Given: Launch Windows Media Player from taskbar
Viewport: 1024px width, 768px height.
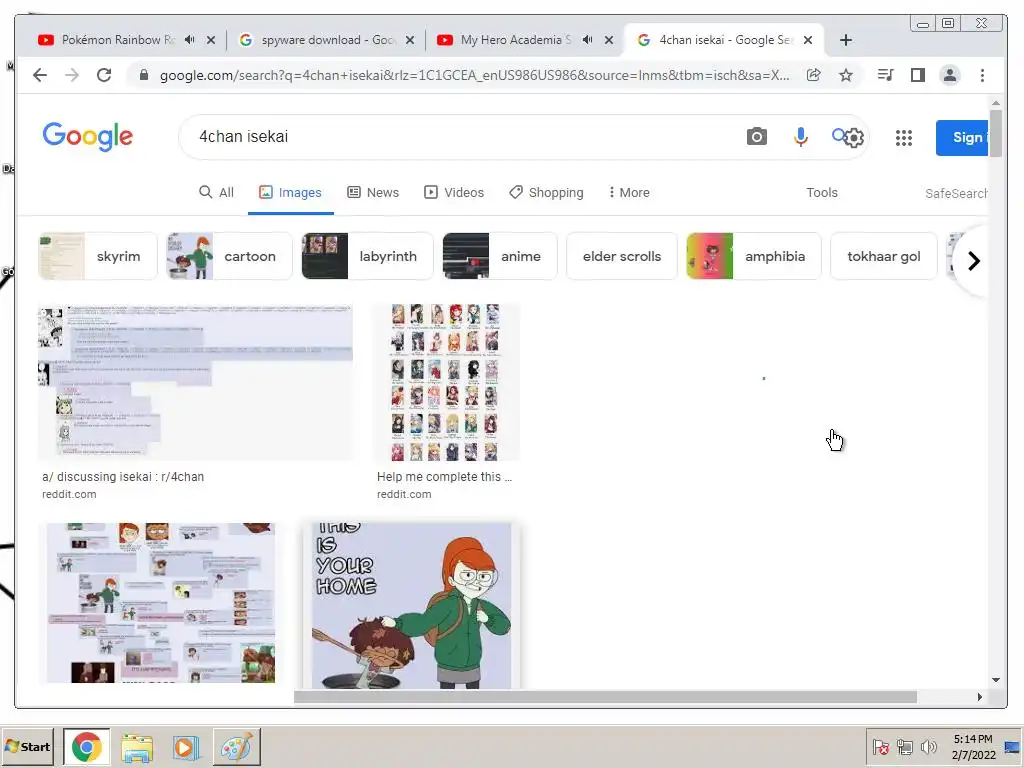Looking at the screenshot, I should [186, 746].
